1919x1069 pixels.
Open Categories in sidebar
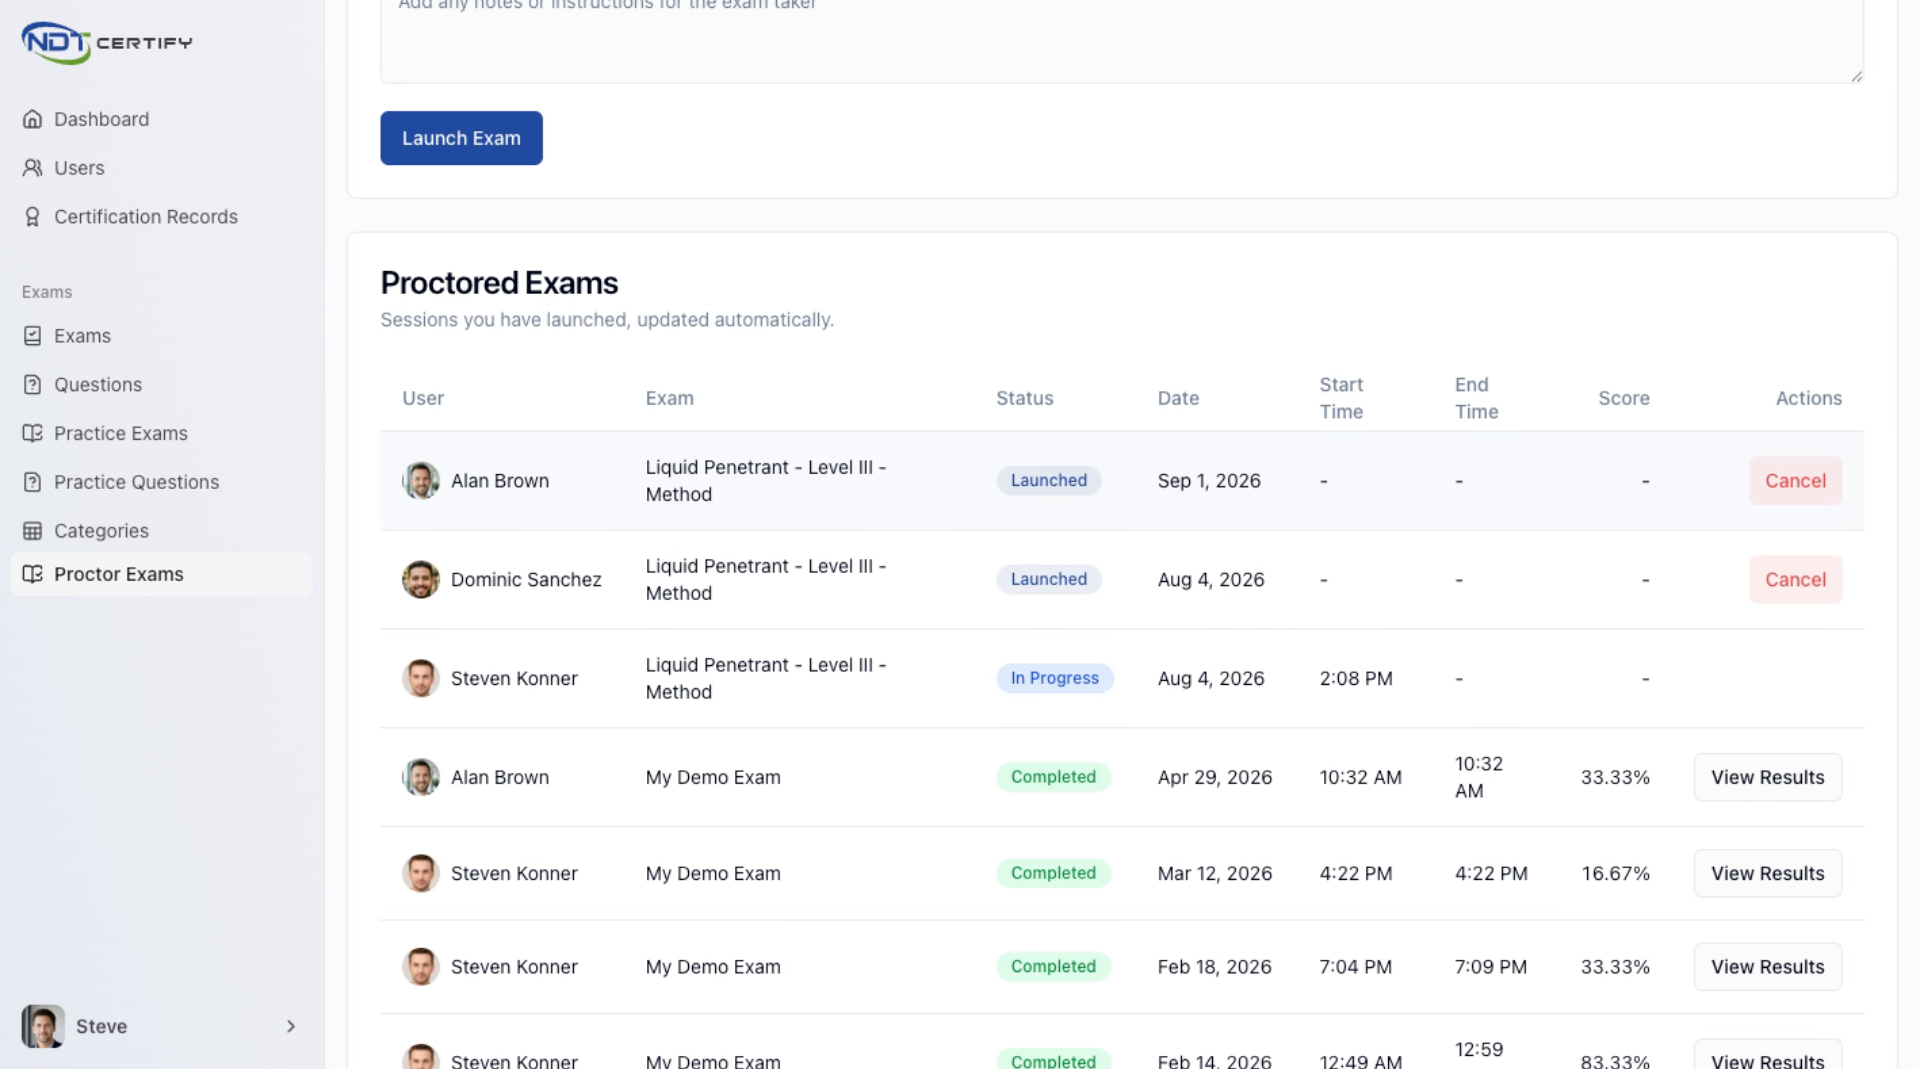pyautogui.click(x=162, y=531)
